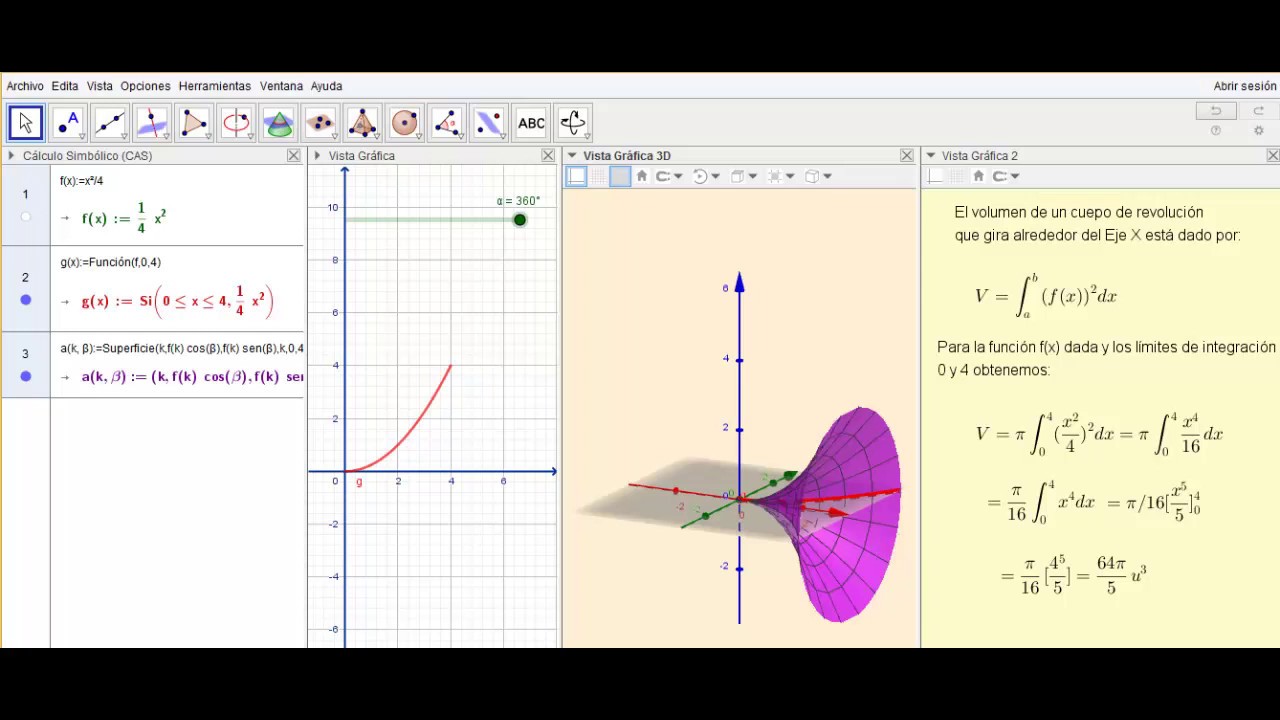Click the a(k, β):=Superficie input in row 3

tap(182, 348)
